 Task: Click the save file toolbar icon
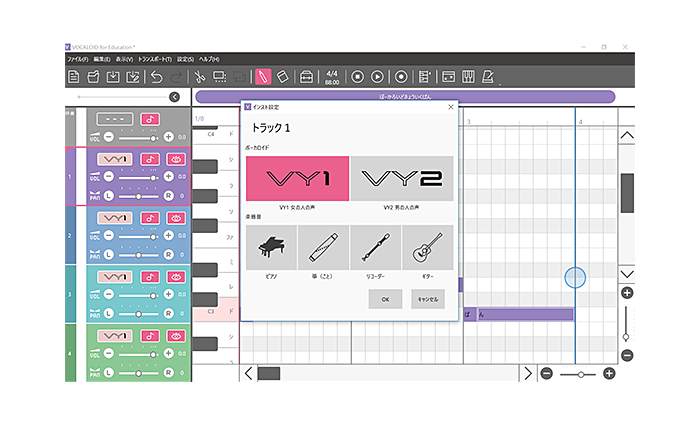pos(113,77)
